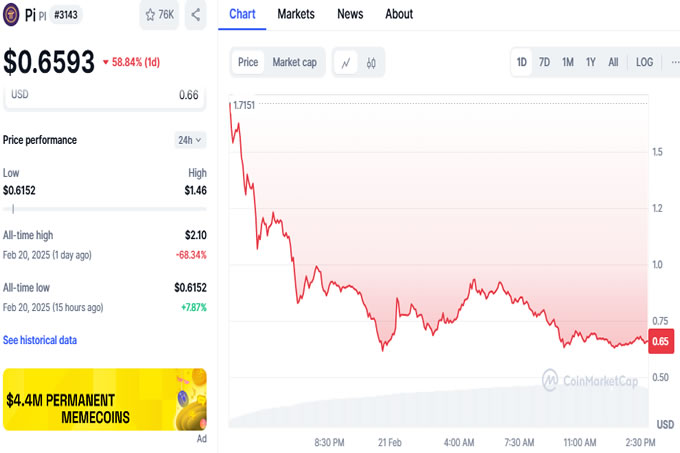Enable LOG scale on chart
Screen dimensions: 680x453
pos(644,62)
